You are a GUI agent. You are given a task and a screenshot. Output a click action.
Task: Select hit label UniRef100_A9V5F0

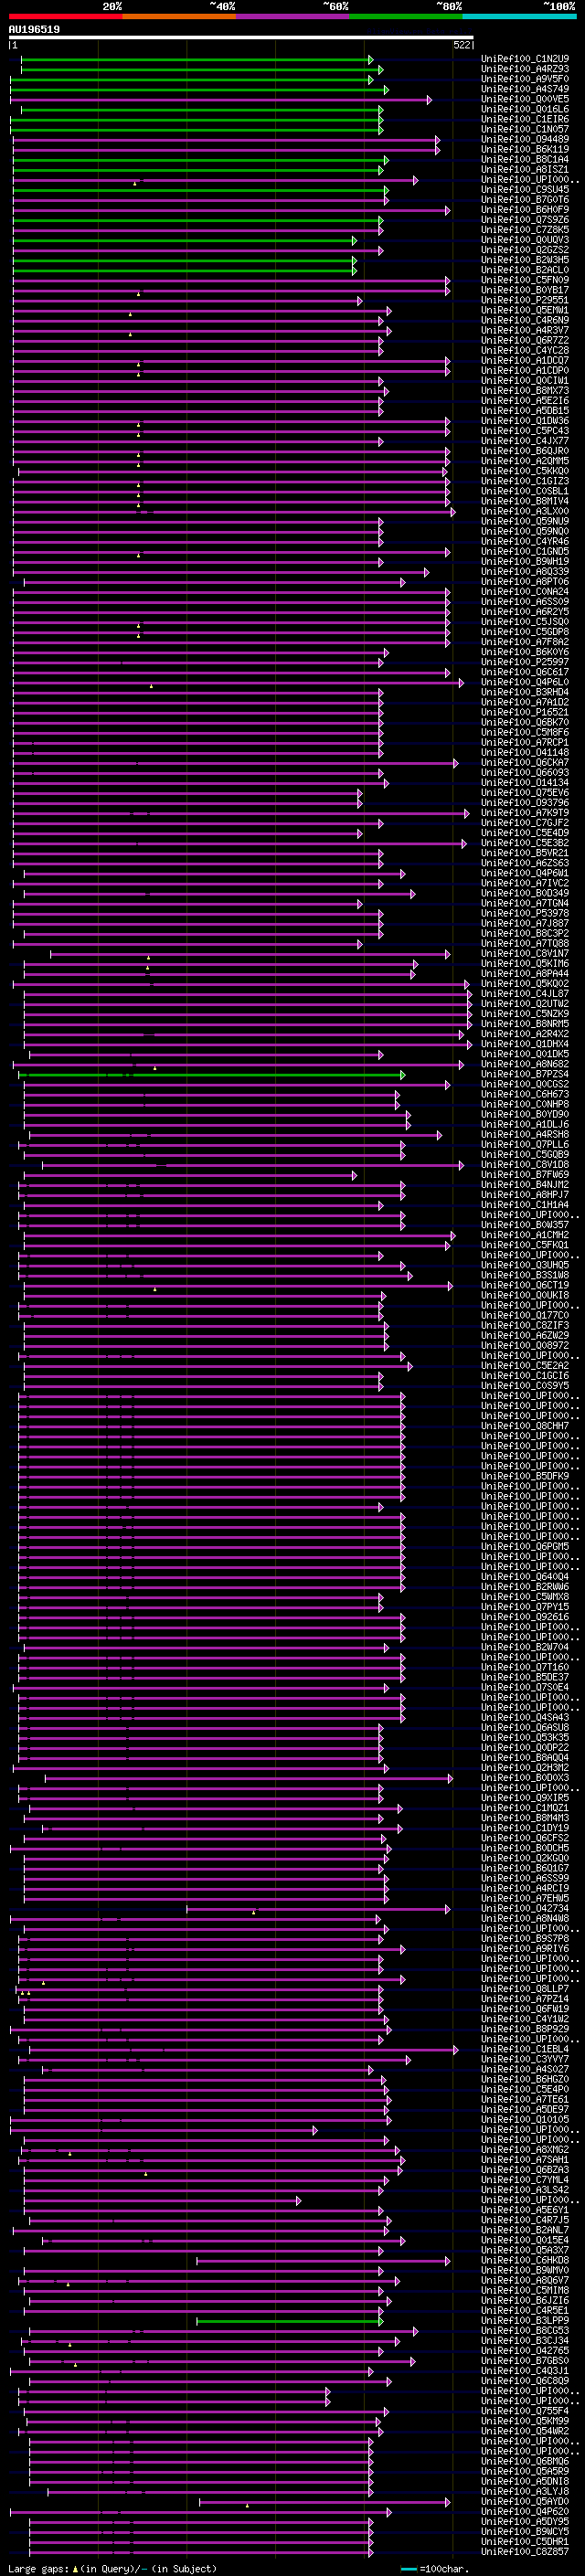(525, 79)
